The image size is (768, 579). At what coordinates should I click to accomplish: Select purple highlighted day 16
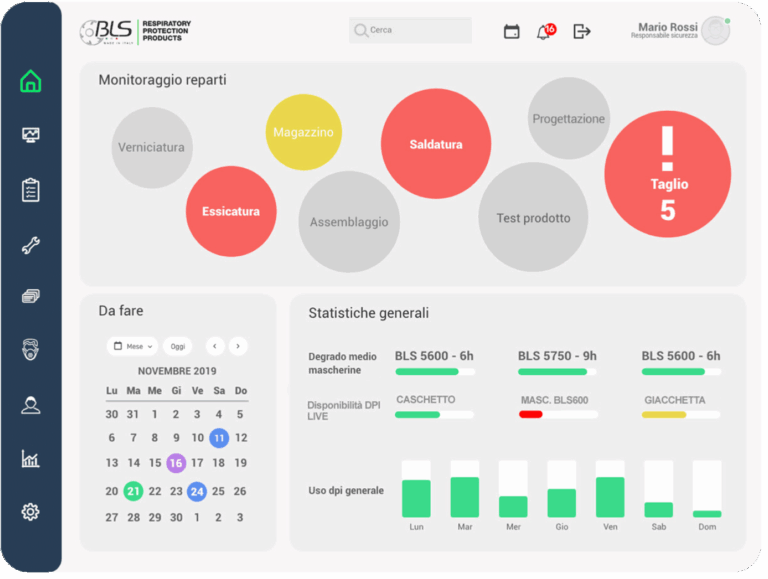pyautogui.click(x=176, y=463)
